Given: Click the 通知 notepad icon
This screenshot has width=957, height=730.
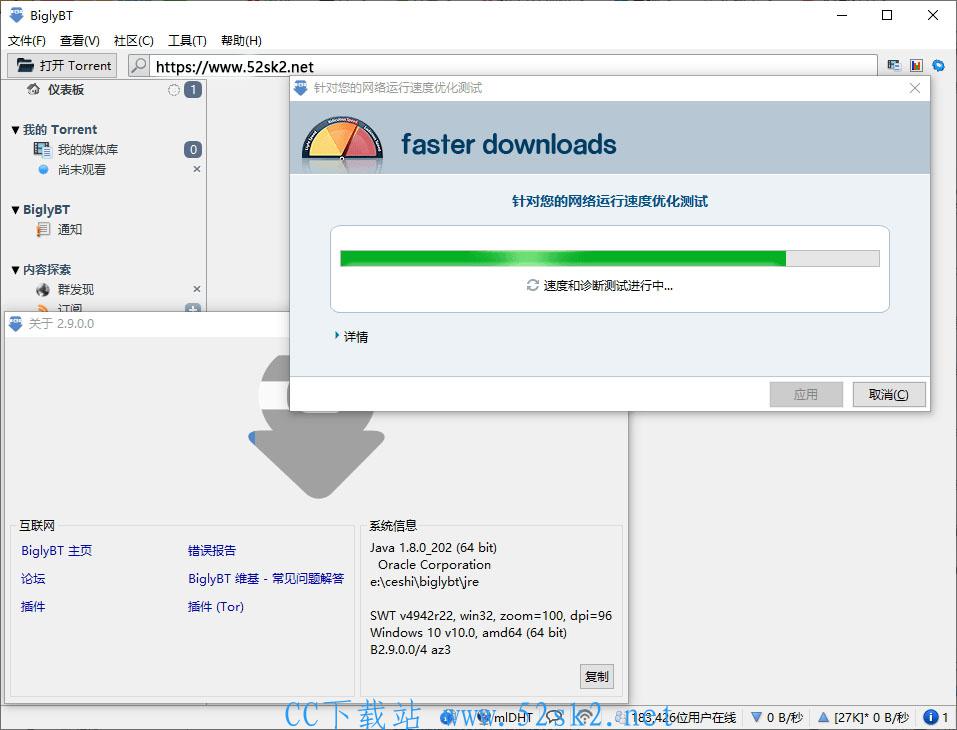Looking at the screenshot, I should click(x=43, y=229).
